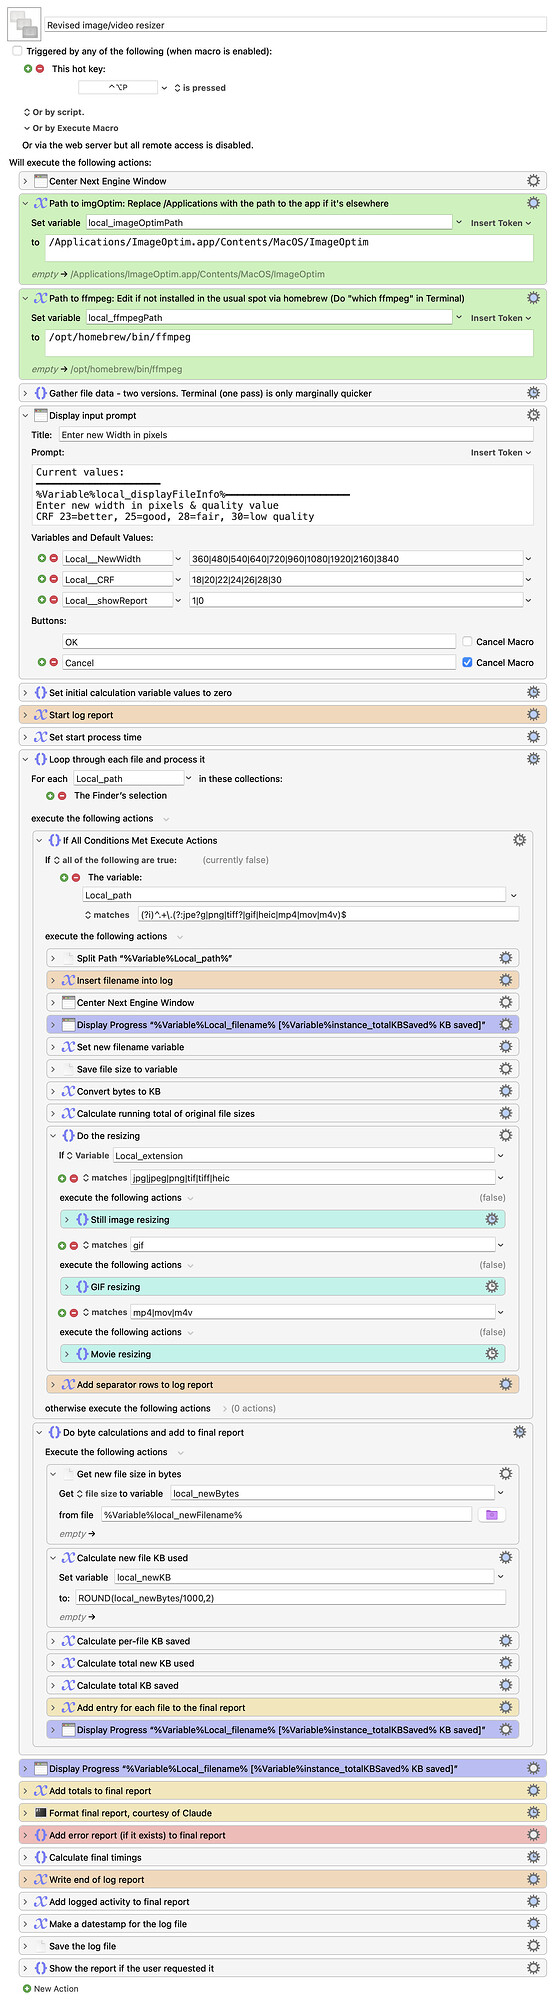Click the purple folder chooser beside from file field
553x2000 pixels.
click(491, 1514)
